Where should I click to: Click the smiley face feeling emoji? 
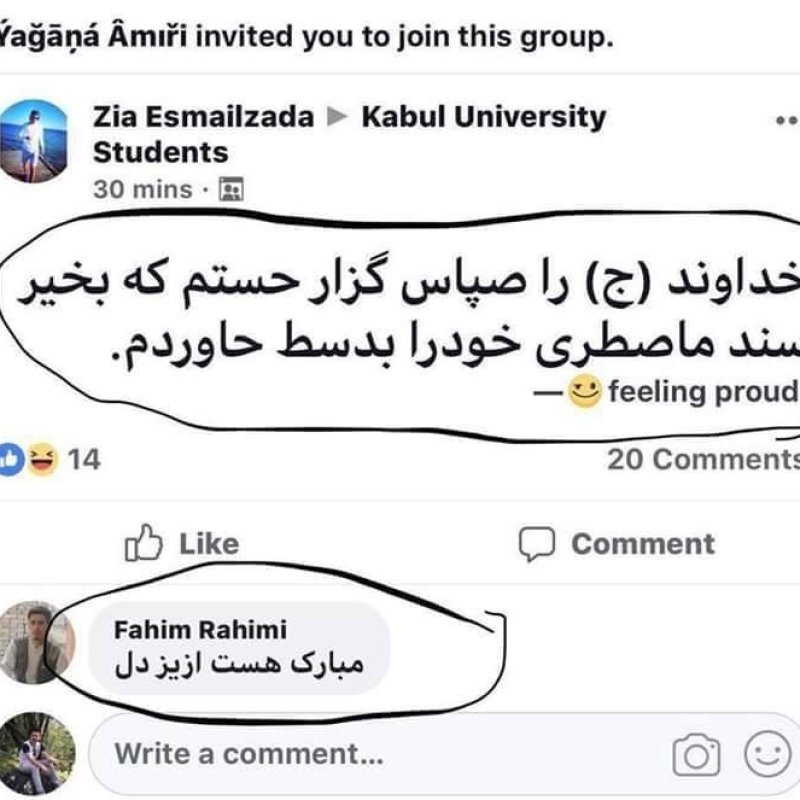tap(583, 392)
